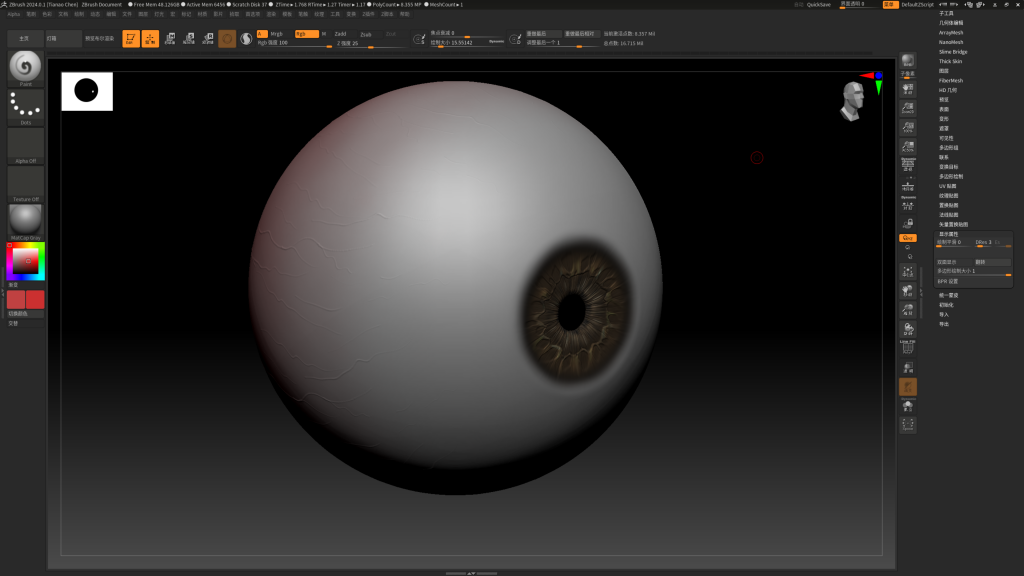Viewport: 1024px width, 576px height.
Task: Click the move view hand icon
Action: tap(908, 291)
